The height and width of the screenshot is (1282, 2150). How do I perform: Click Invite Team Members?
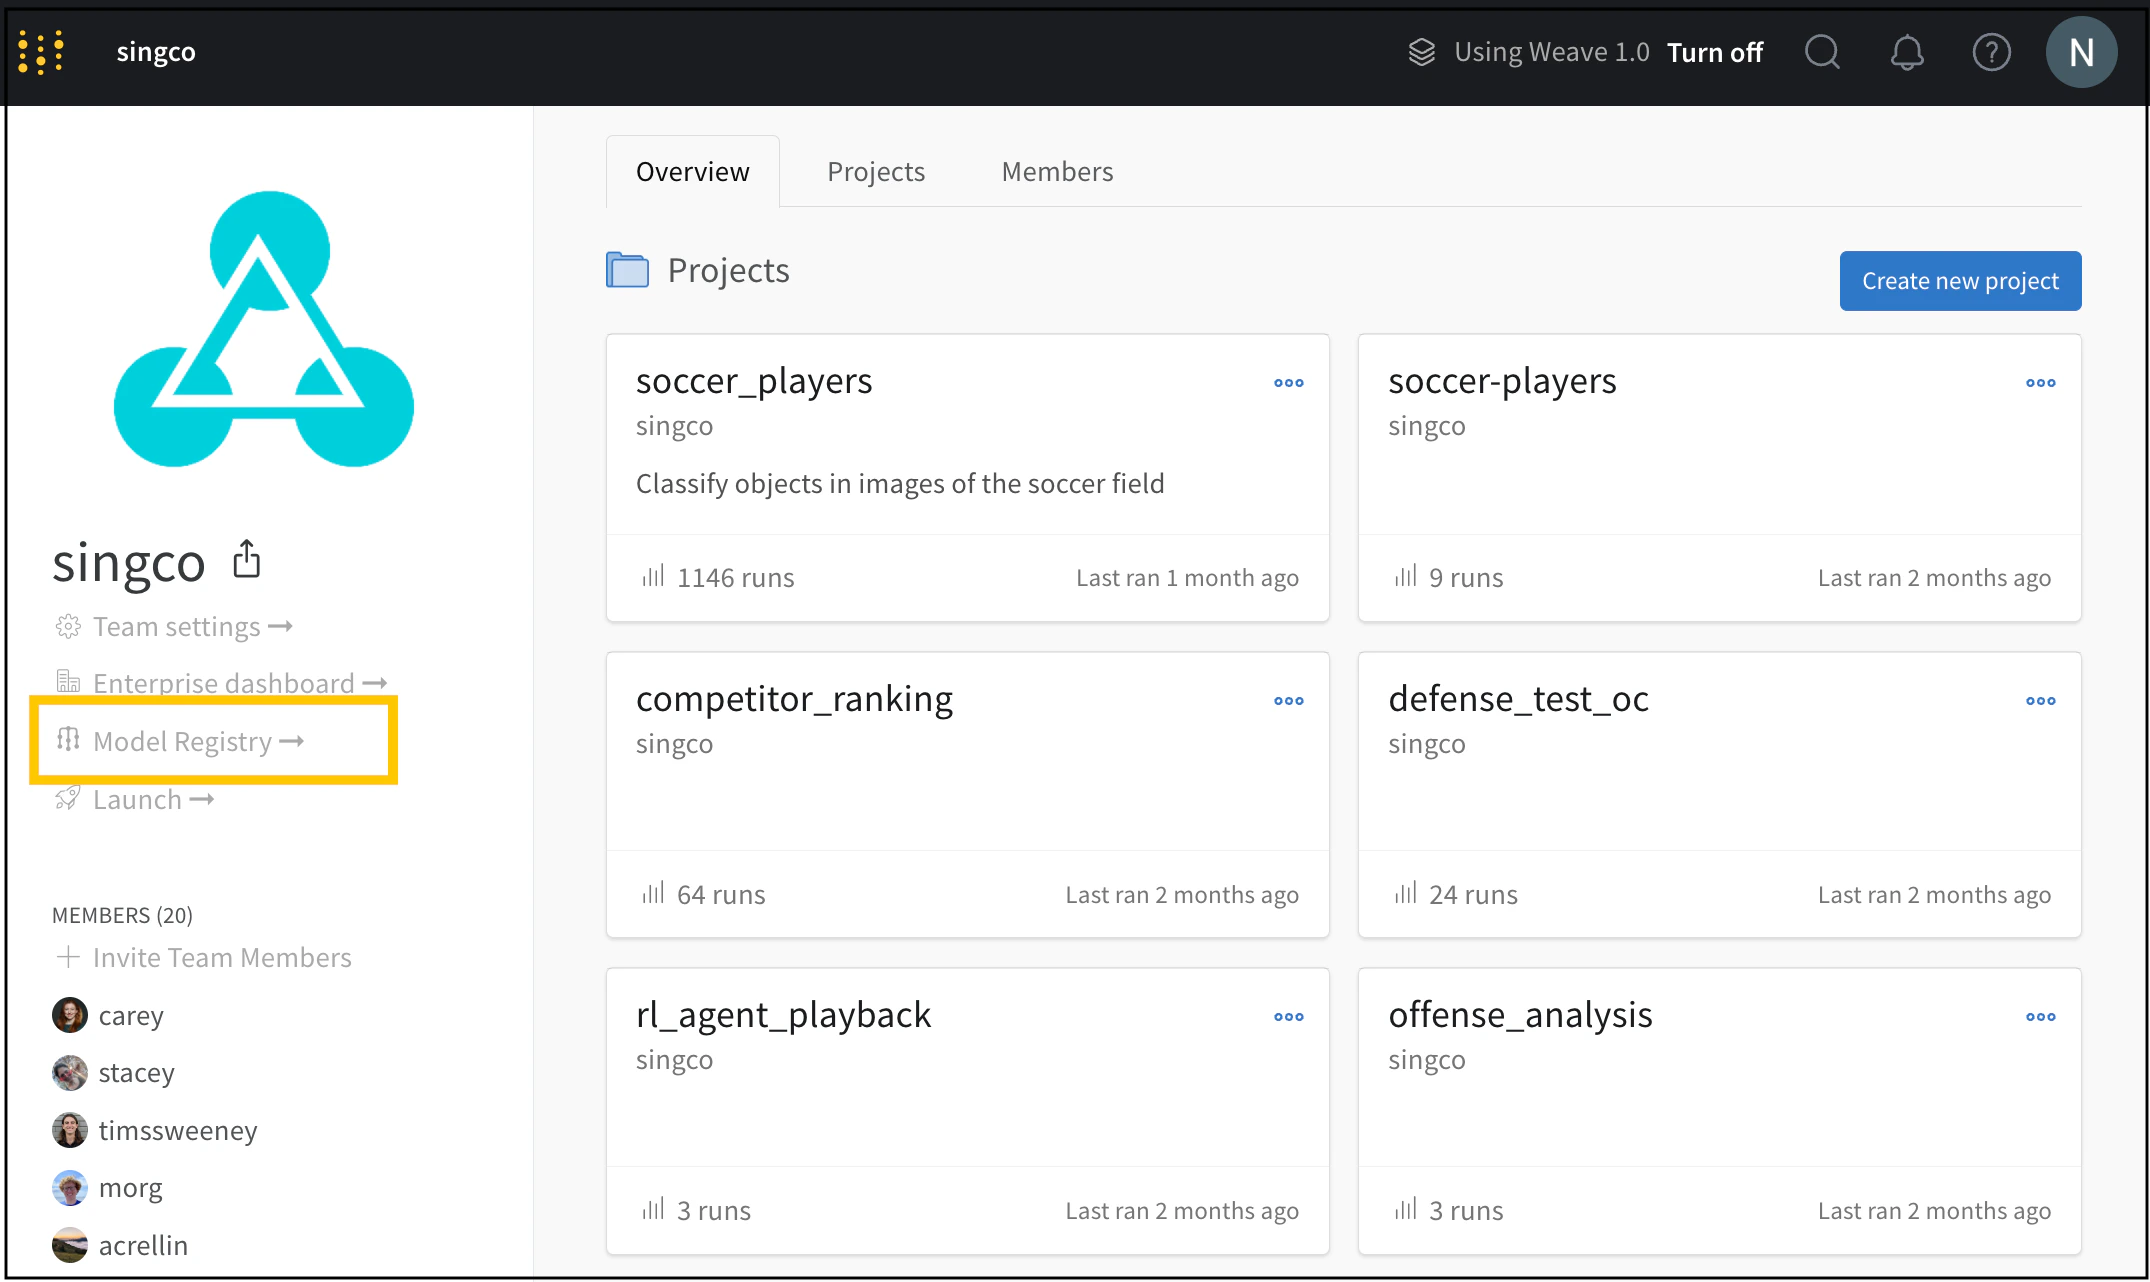[221, 958]
